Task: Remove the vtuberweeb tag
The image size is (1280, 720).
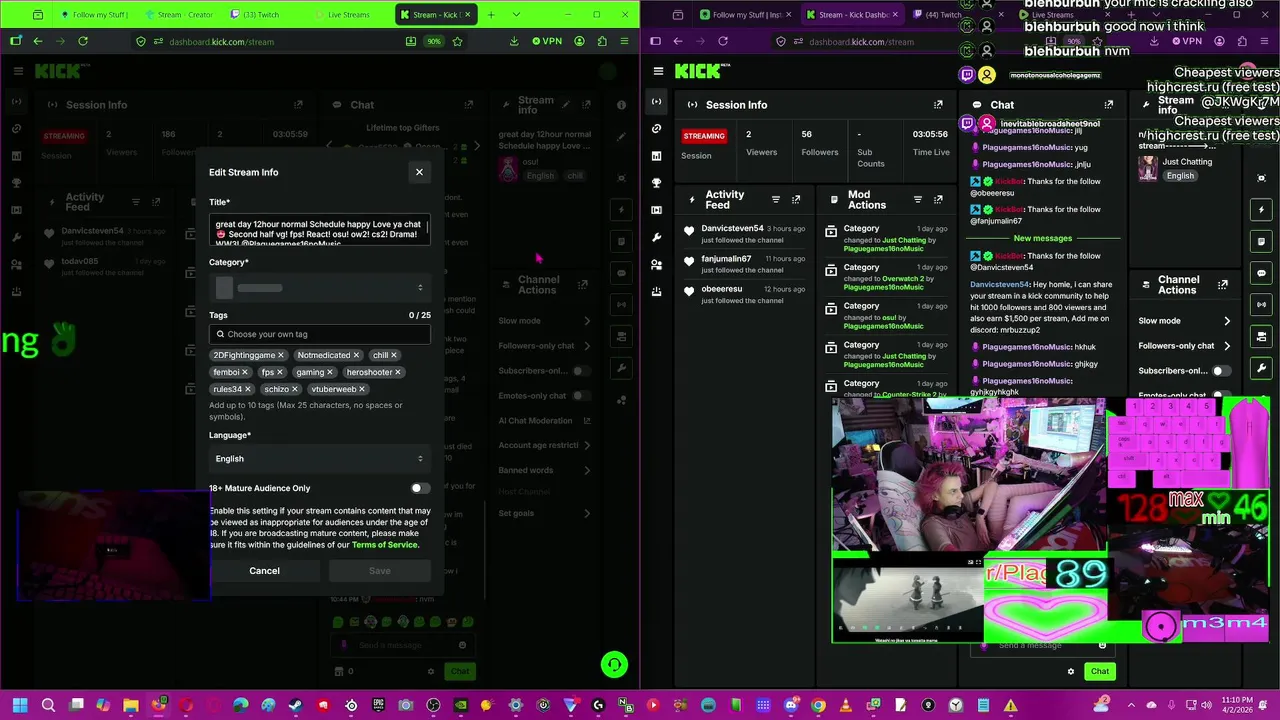Action: coord(362,389)
